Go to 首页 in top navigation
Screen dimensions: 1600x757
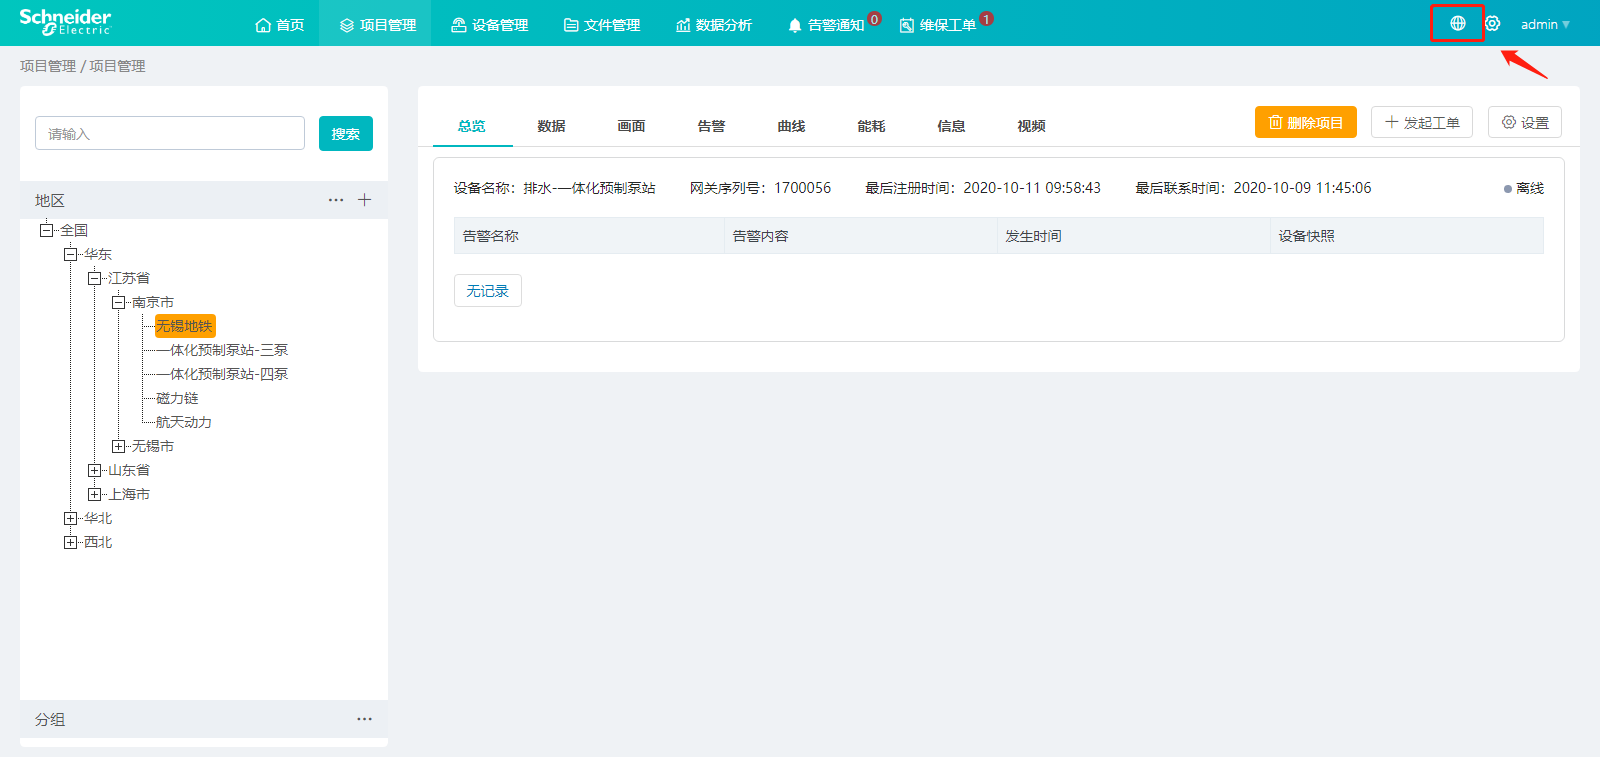pyautogui.click(x=280, y=25)
